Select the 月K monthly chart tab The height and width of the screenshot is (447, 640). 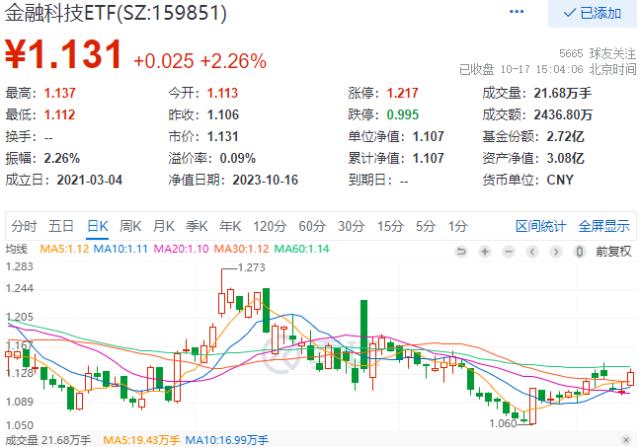point(164,225)
